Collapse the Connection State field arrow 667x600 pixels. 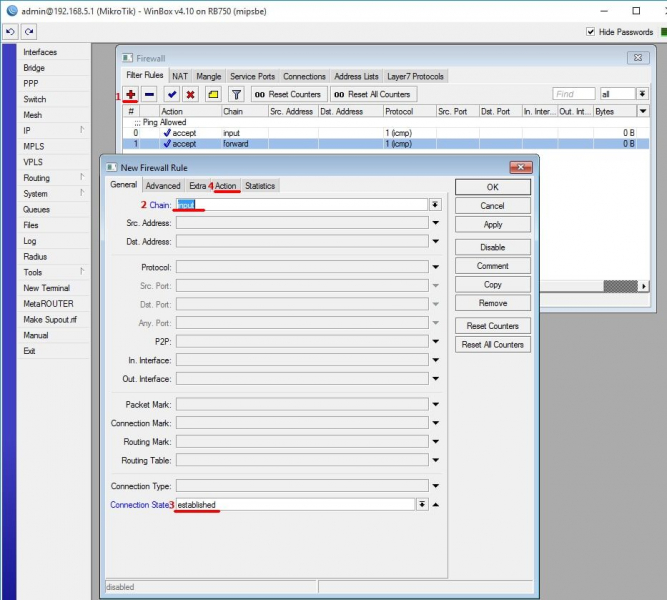(x=436, y=505)
